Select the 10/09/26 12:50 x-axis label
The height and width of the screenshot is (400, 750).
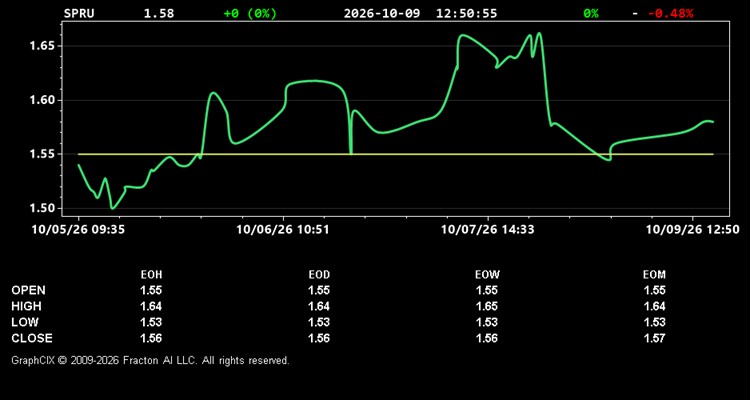[693, 230]
